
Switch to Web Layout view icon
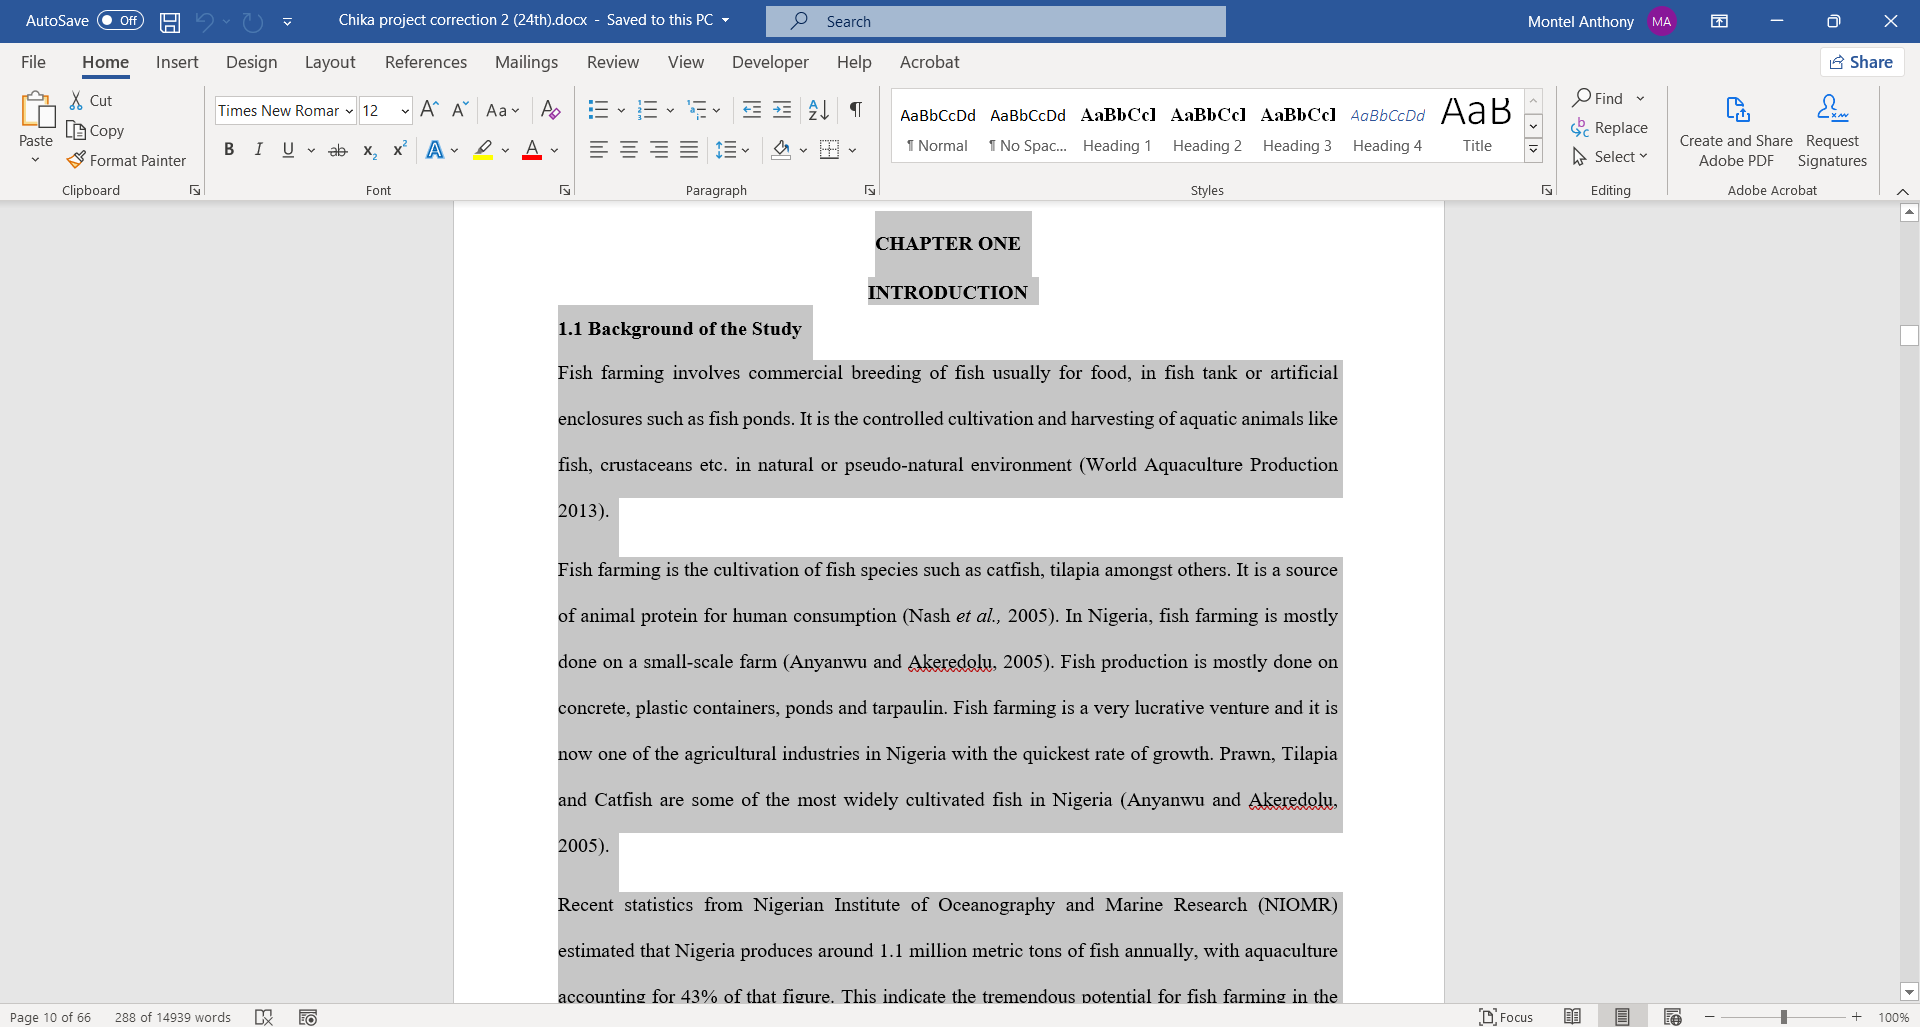click(x=1672, y=1016)
